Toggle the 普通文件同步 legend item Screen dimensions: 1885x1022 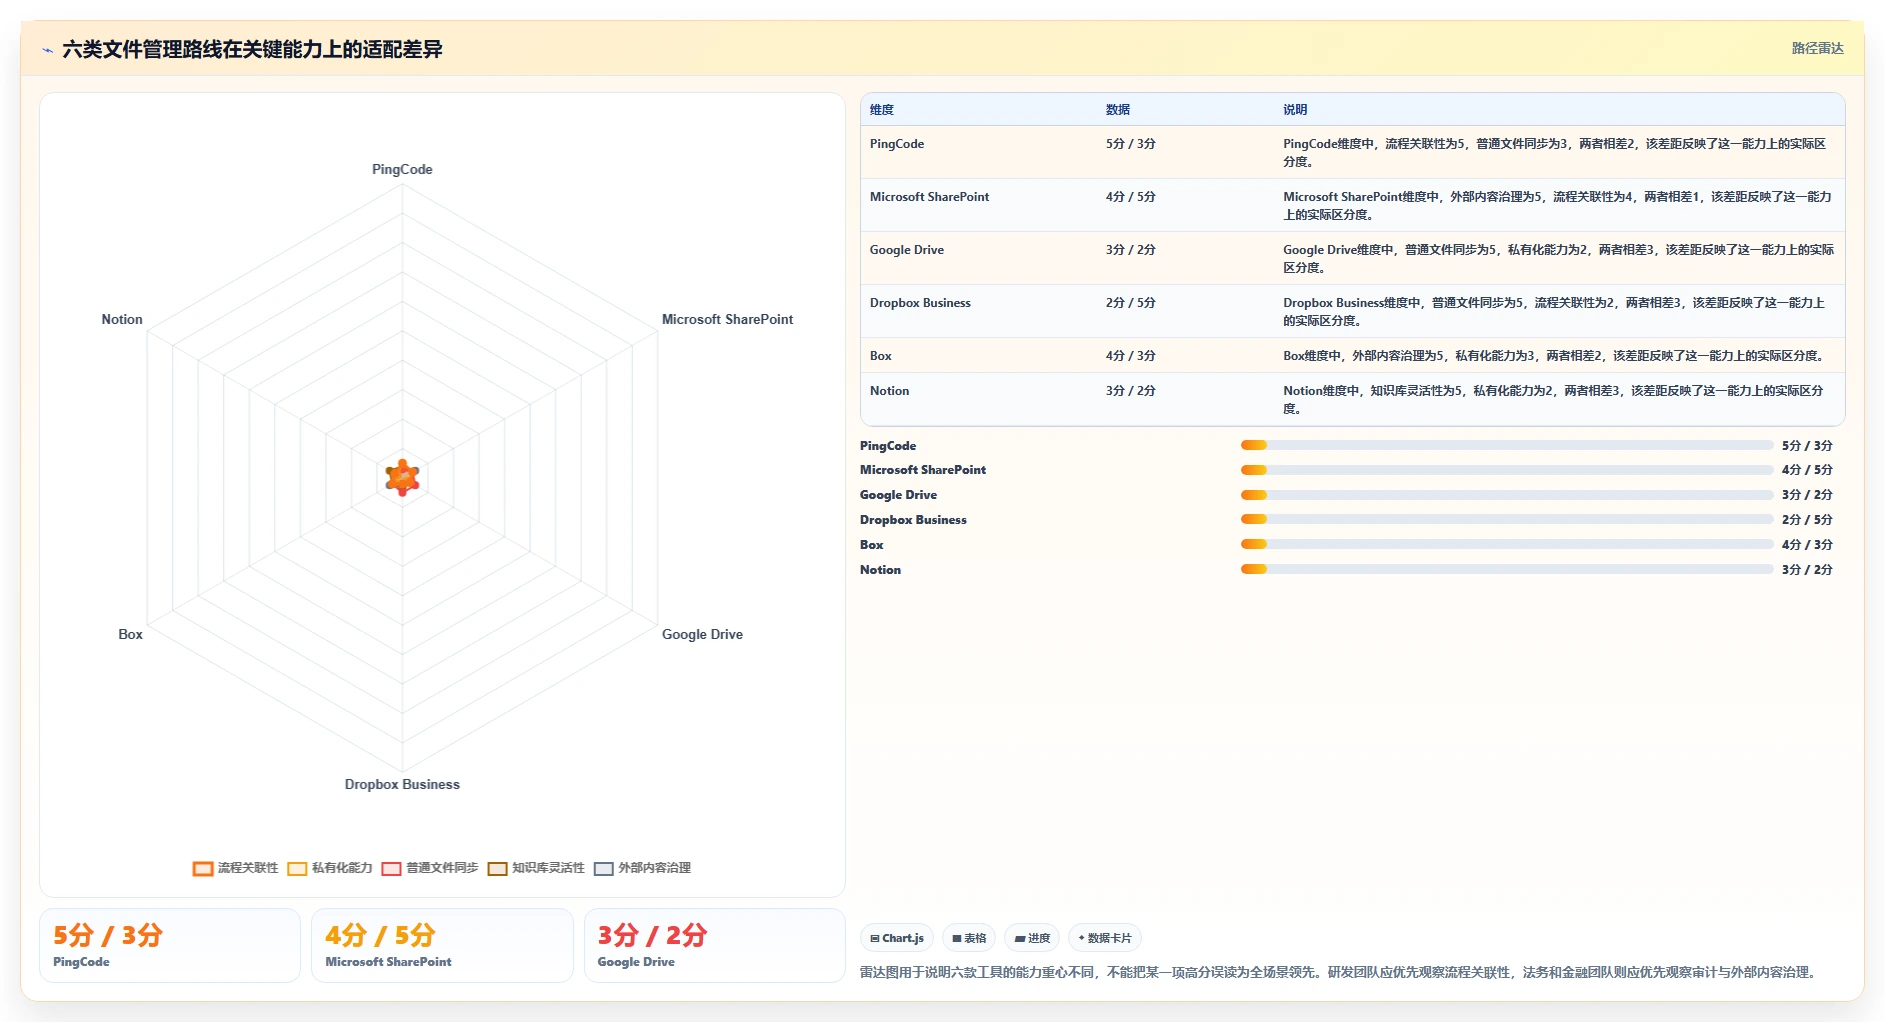[x=430, y=868]
